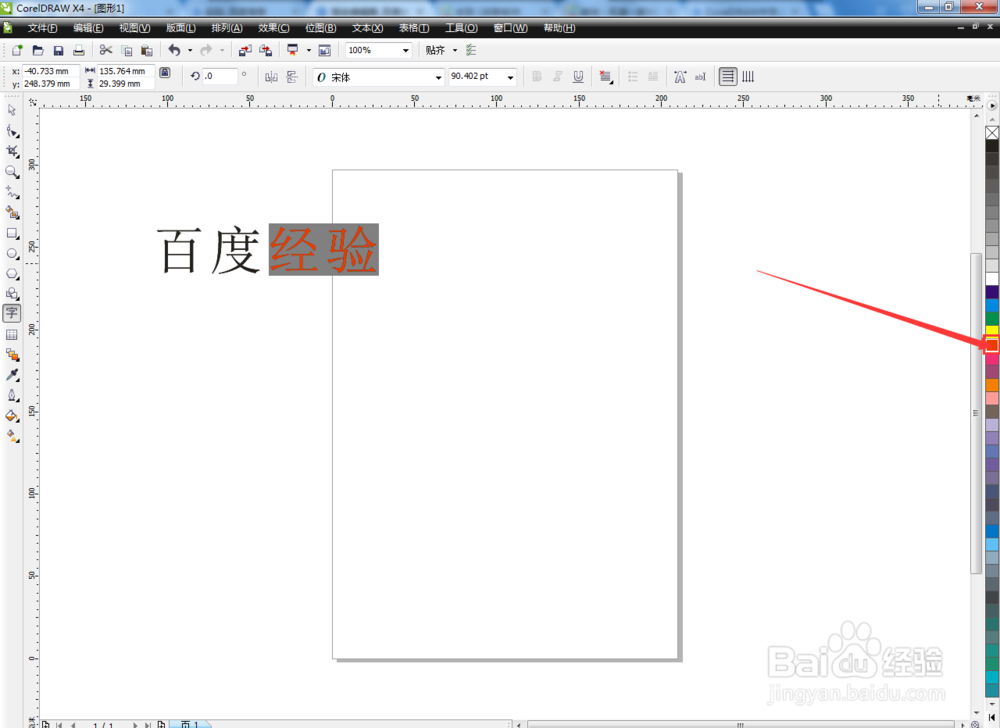The image size is (1000, 728).
Task: Select the Pick tool
Action: pos(11,110)
